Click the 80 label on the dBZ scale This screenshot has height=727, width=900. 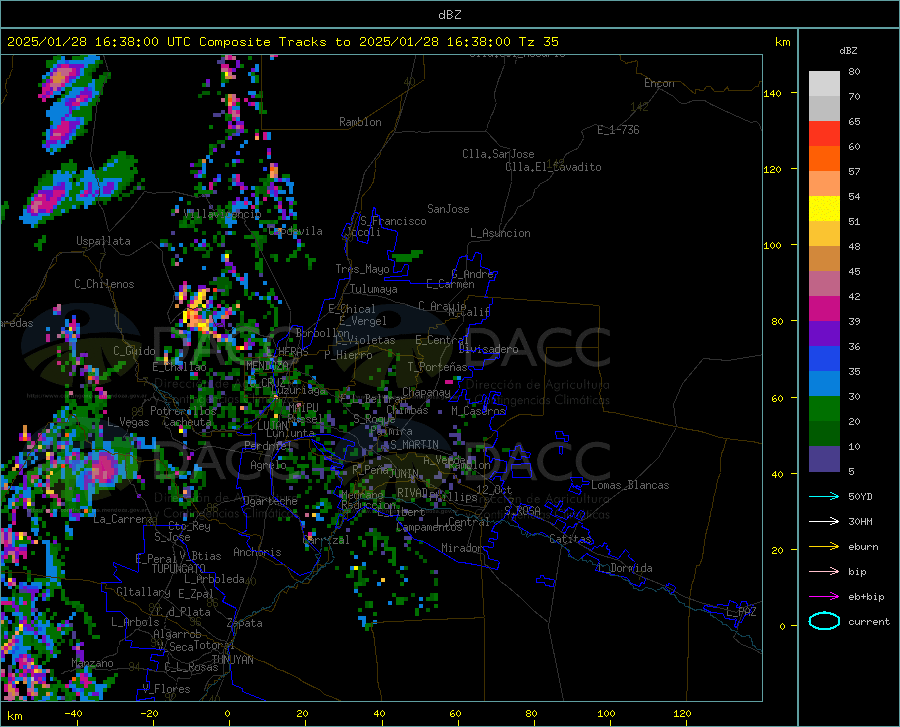(854, 72)
